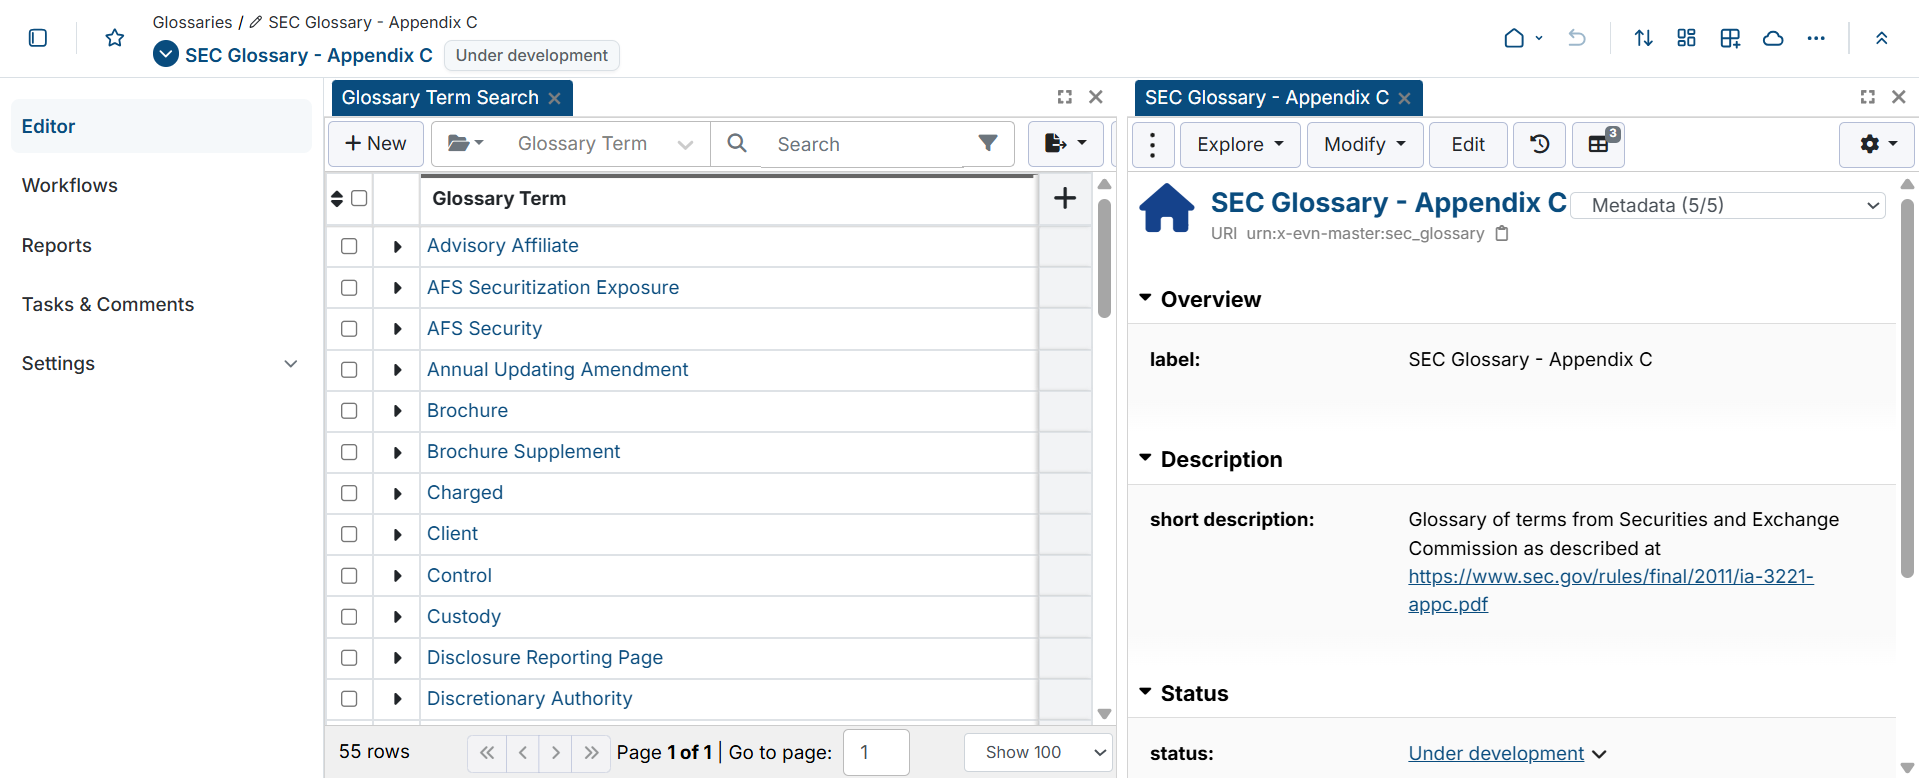1919x778 pixels.
Task: Collapse header with double chevron icon
Action: coord(1881,38)
